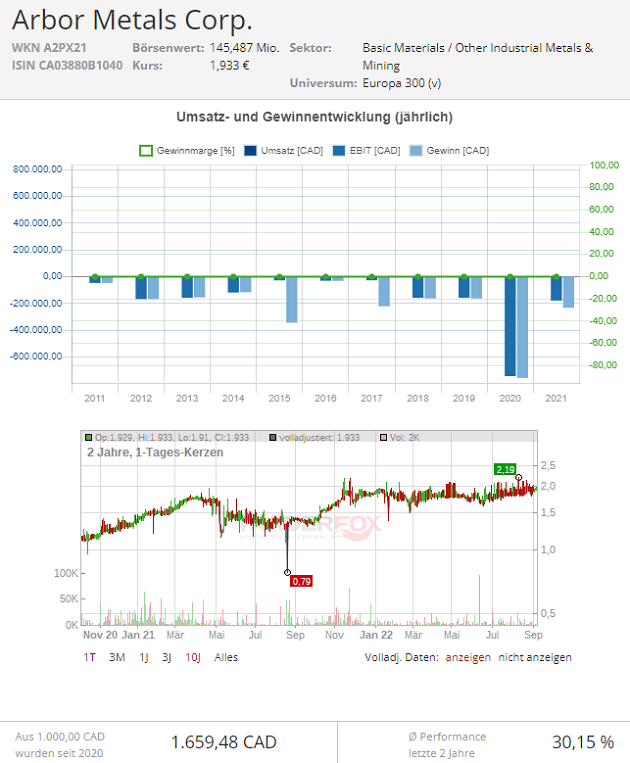Click Kurs value 1,933 €
The width and height of the screenshot is (630, 763).
tap(230, 65)
